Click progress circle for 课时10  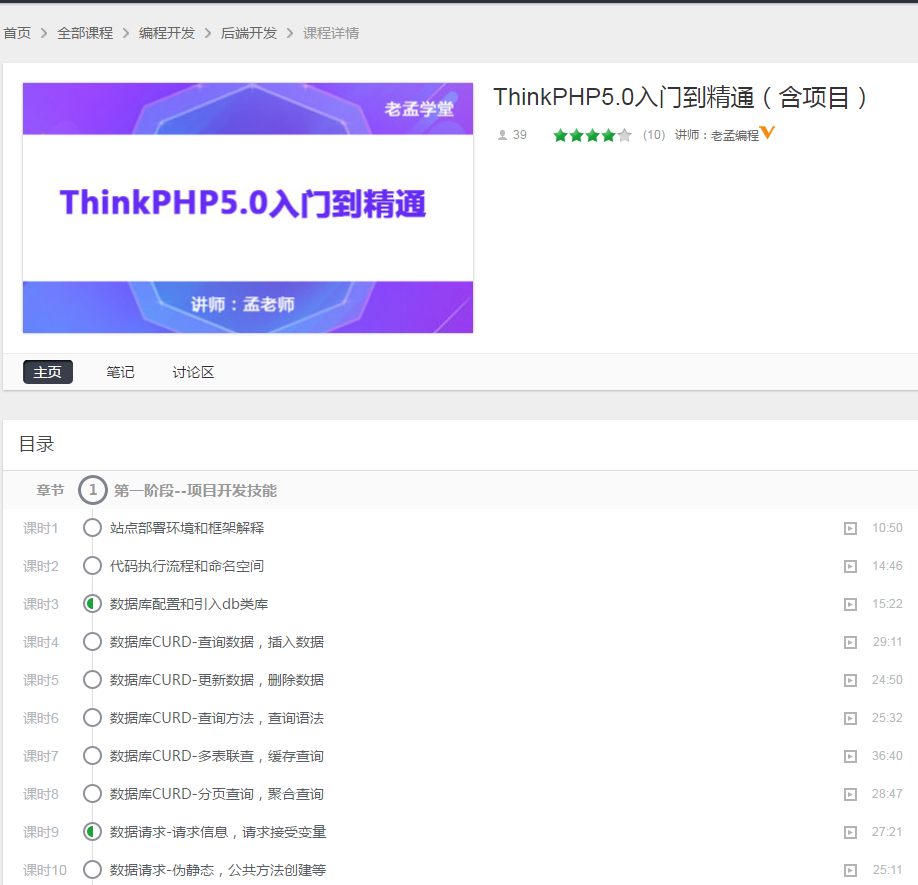[92, 870]
